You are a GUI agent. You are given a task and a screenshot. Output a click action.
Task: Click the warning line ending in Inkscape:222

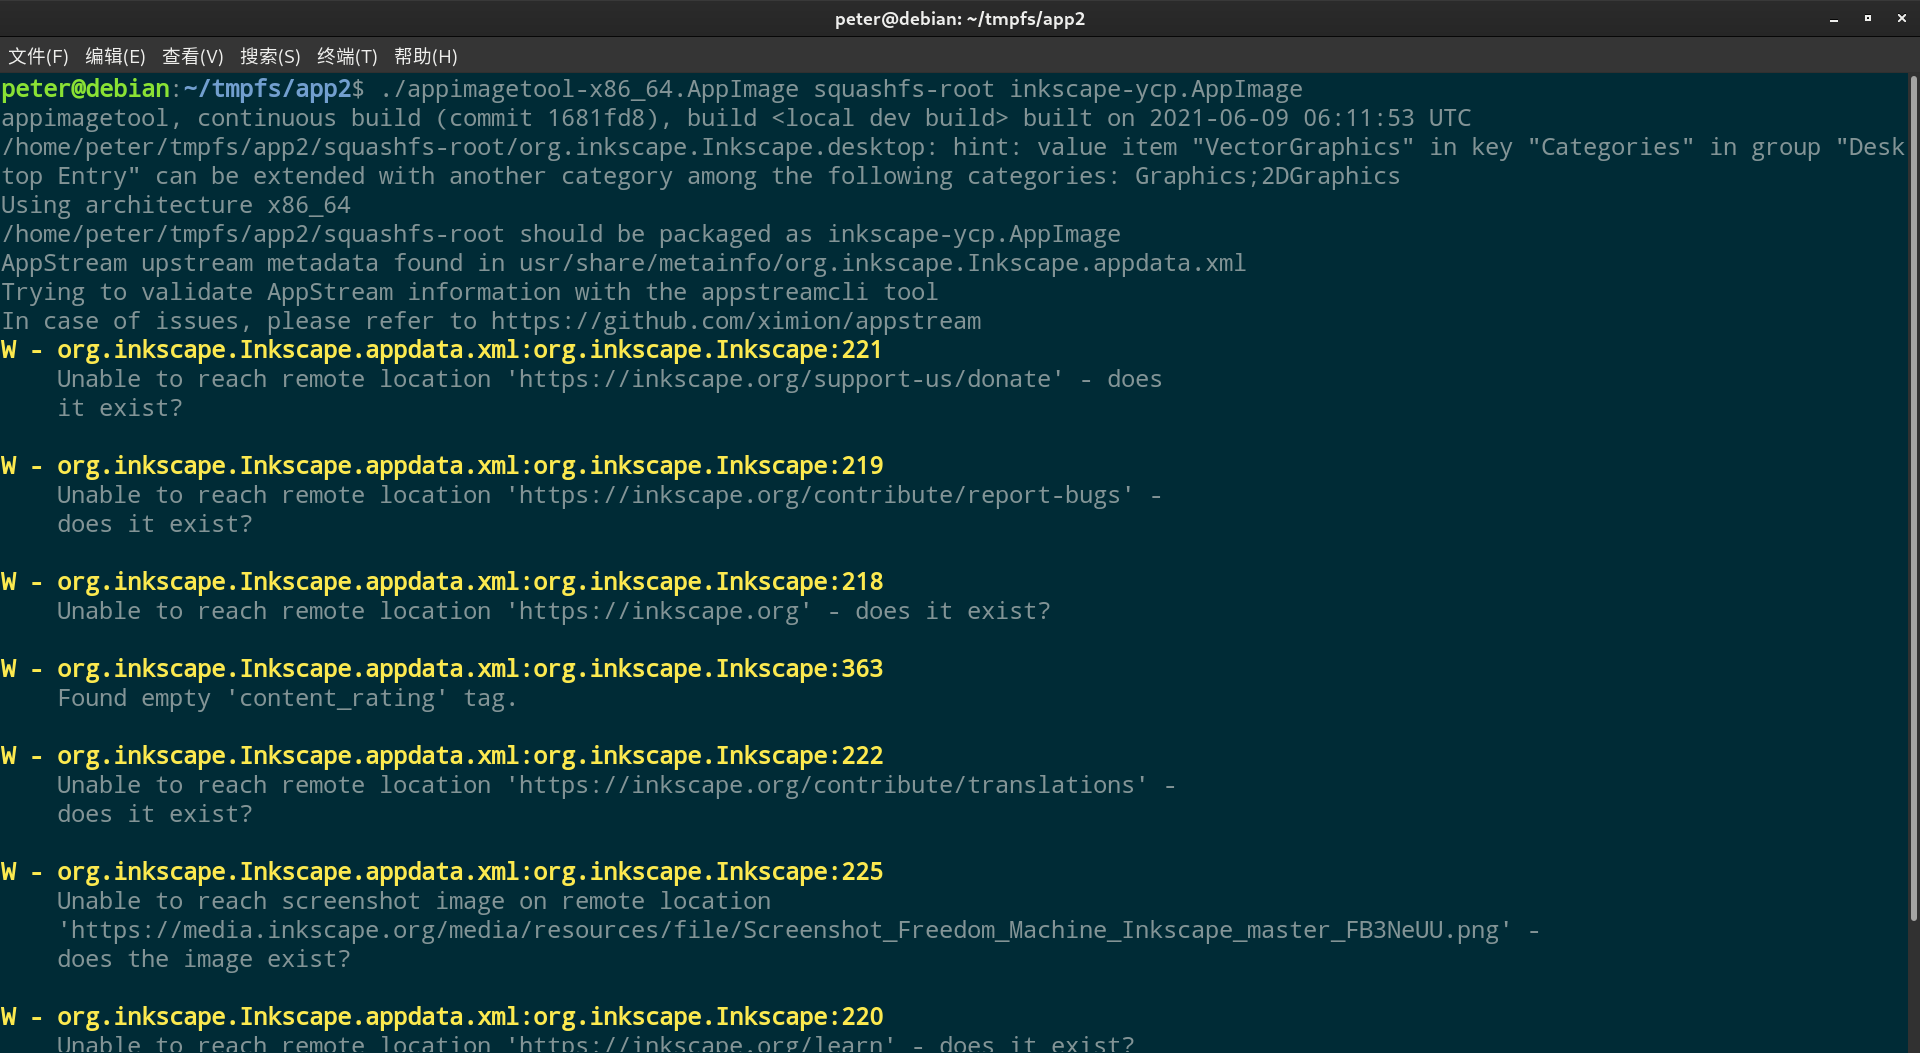(x=442, y=756)
